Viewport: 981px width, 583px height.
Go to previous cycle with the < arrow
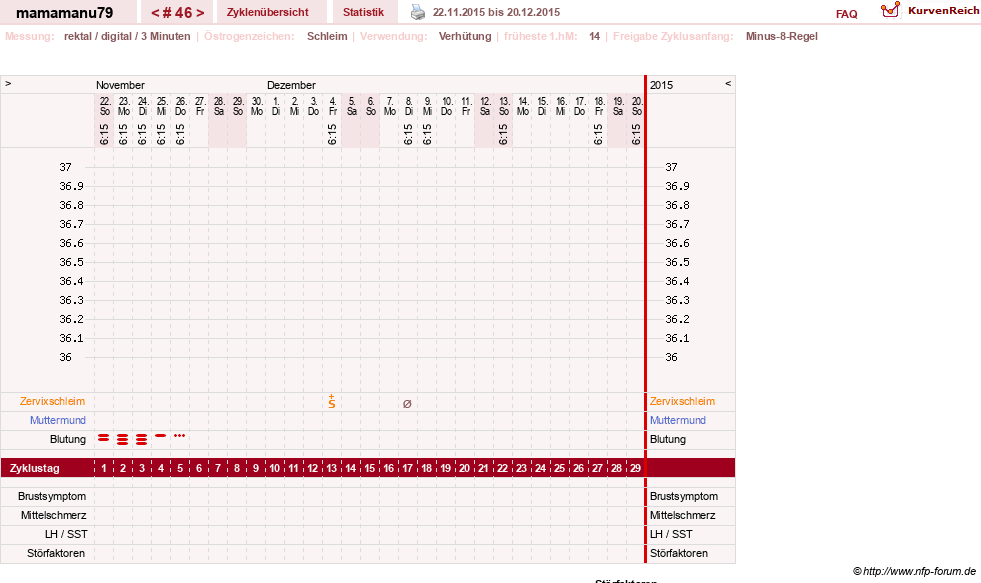pos(155,13)
